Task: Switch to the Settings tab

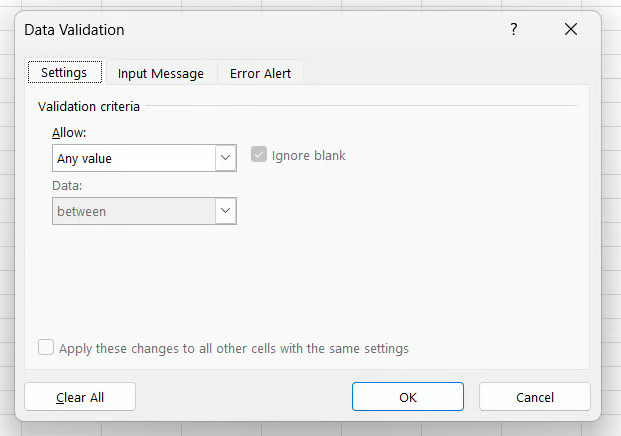Action: 64,73
